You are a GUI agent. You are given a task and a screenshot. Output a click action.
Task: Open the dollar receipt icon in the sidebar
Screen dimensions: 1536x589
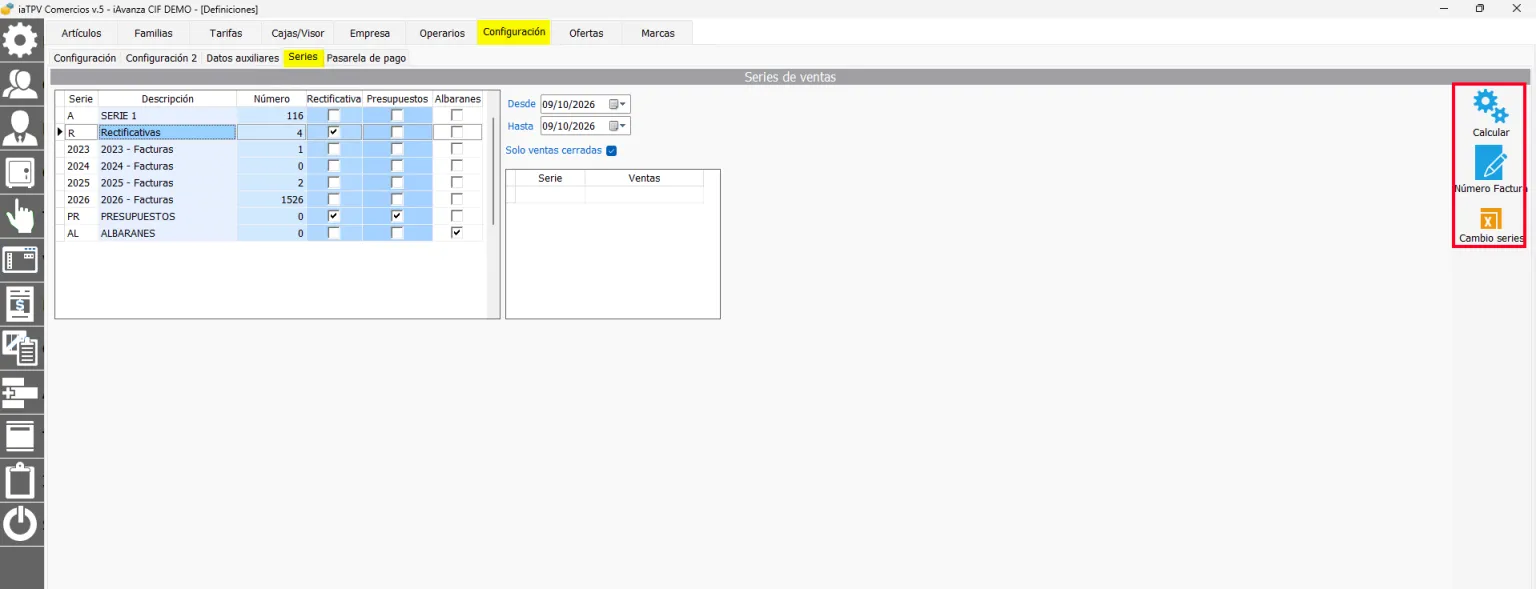[21, 304]
